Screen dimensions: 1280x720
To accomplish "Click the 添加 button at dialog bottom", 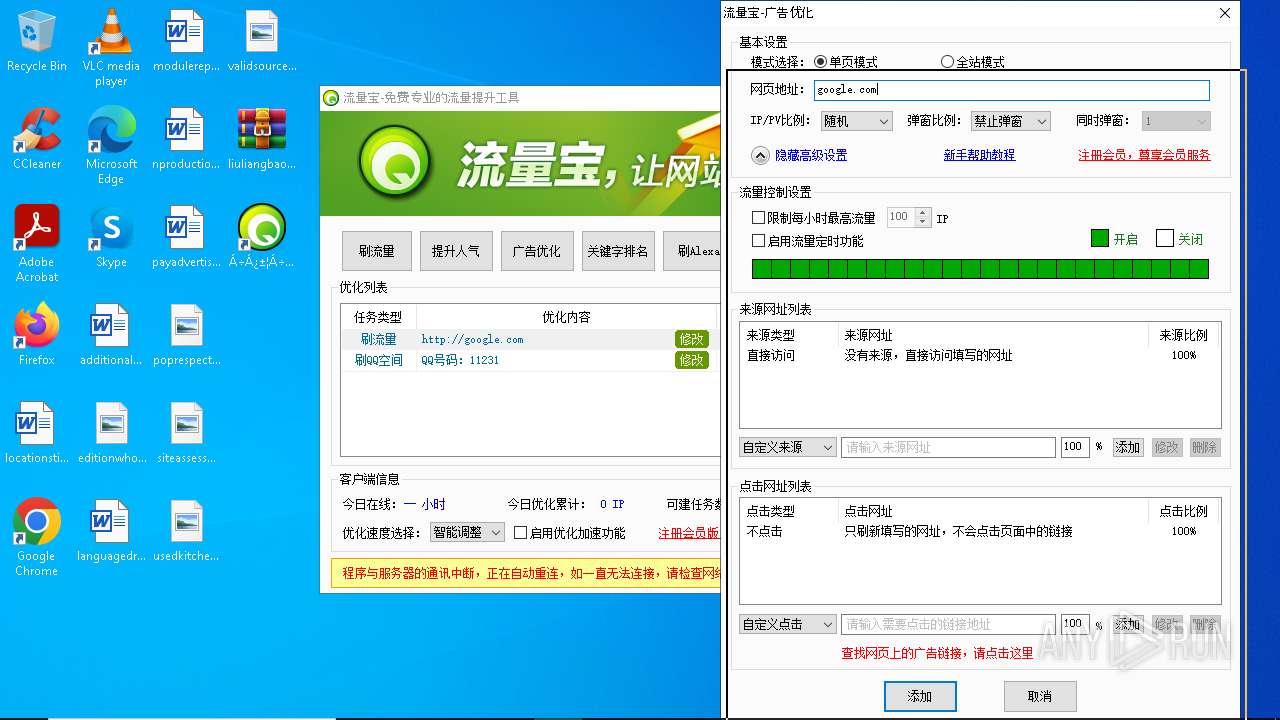I will point(920,696).
